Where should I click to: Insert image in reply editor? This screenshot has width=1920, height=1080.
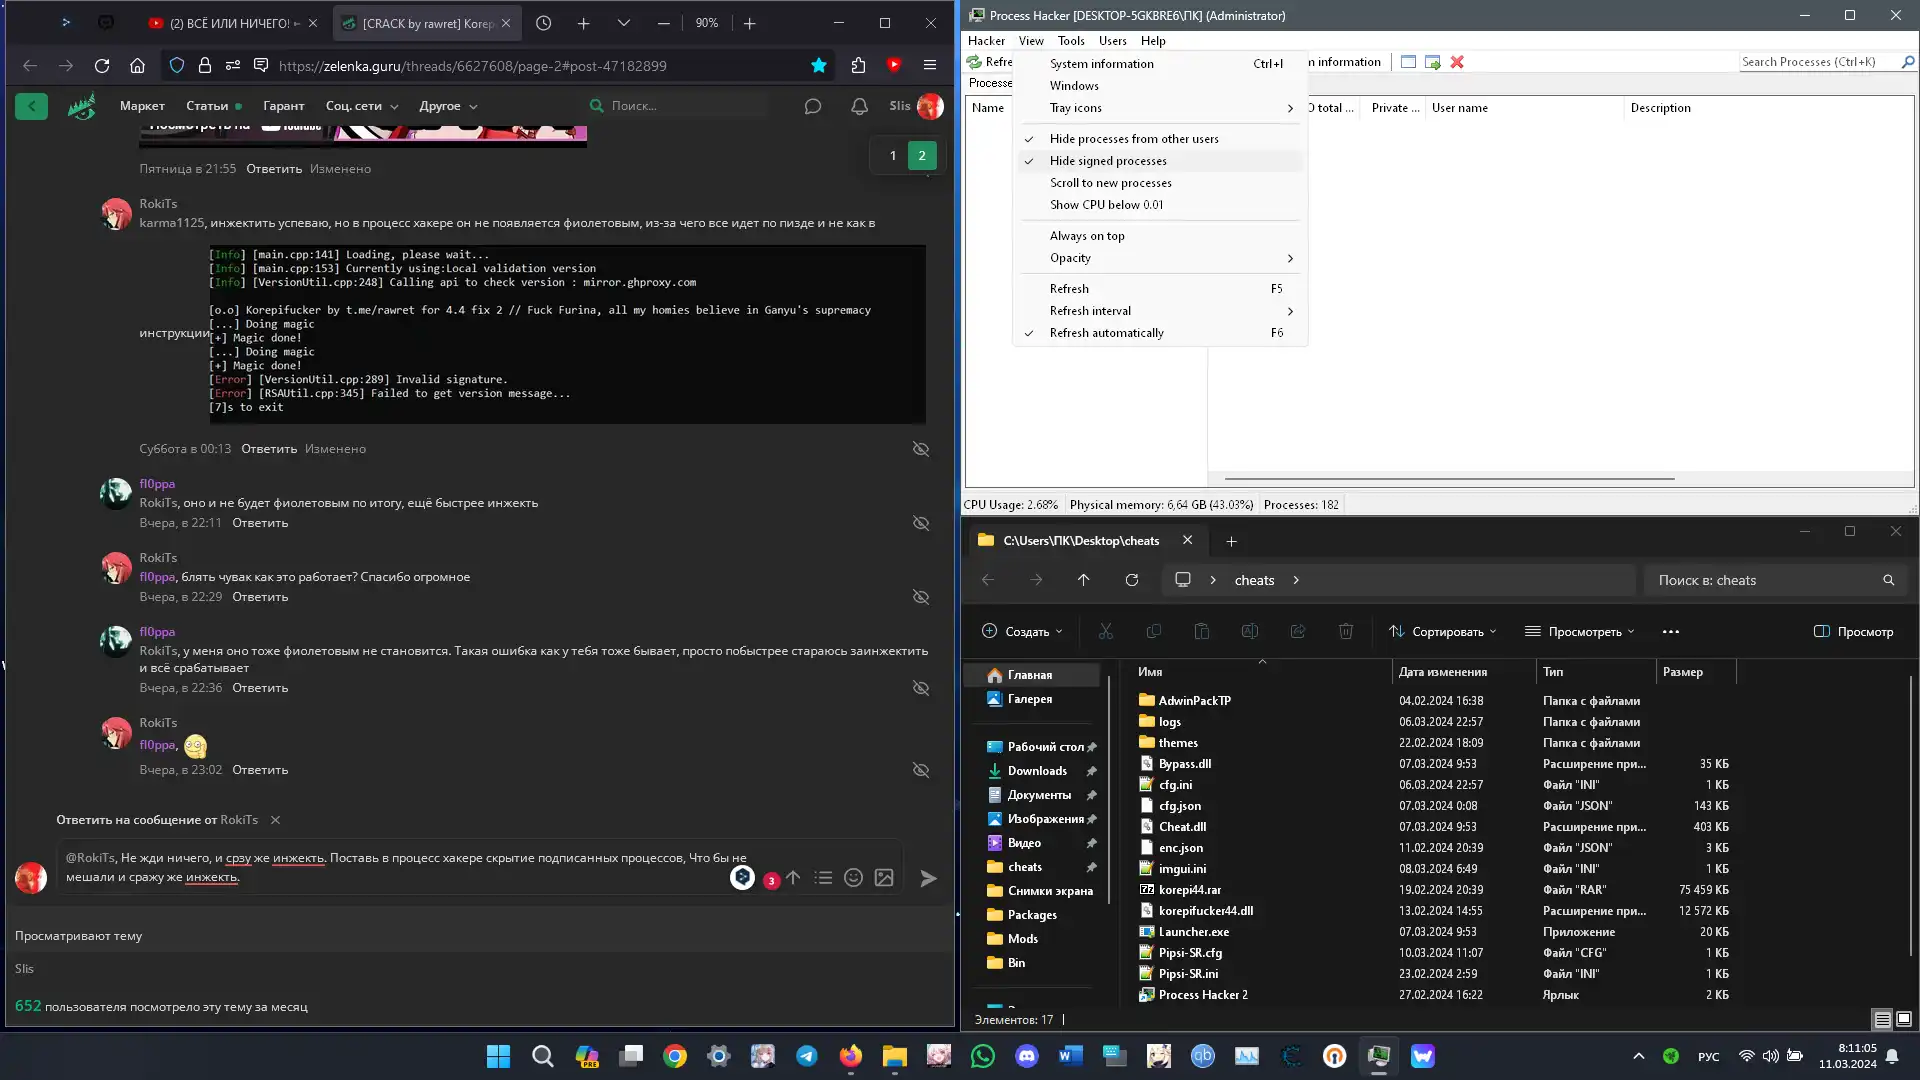[x=884, y=878]
